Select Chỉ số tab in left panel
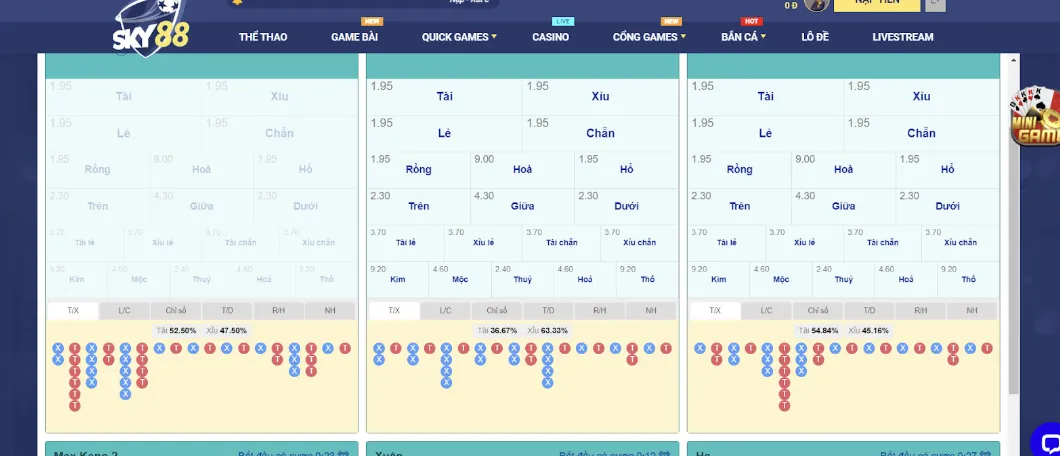The height and width of the screenshot is (456, 1060). coord(176,311)
